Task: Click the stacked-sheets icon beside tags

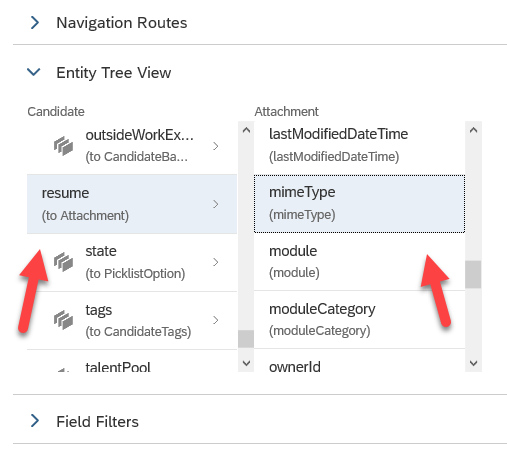Action: point(63,320)
